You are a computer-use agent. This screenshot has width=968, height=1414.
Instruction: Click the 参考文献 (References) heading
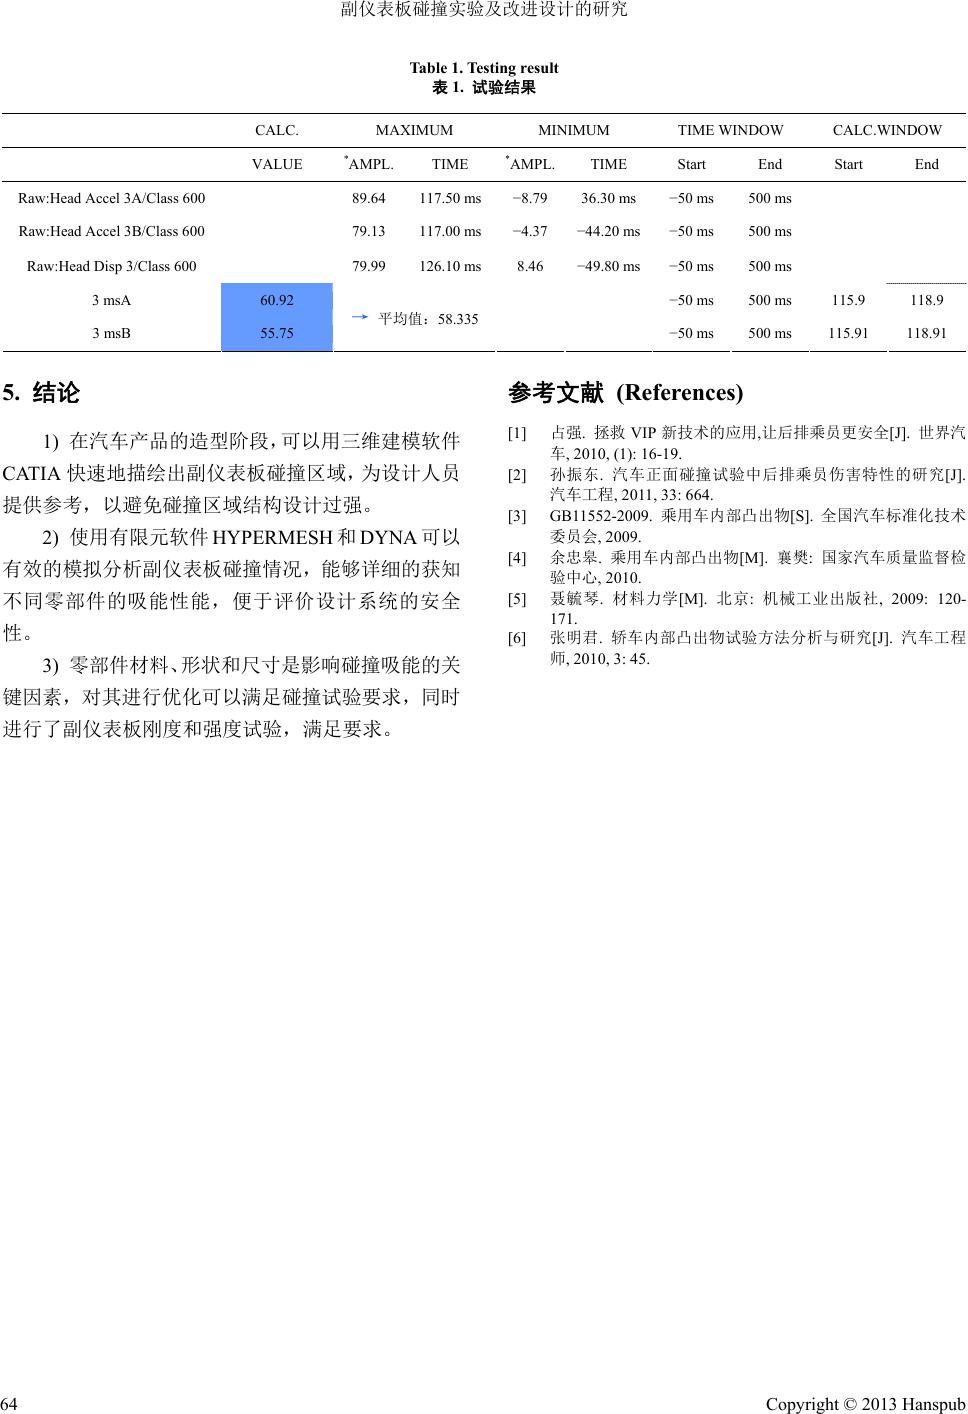coord(625,393)
